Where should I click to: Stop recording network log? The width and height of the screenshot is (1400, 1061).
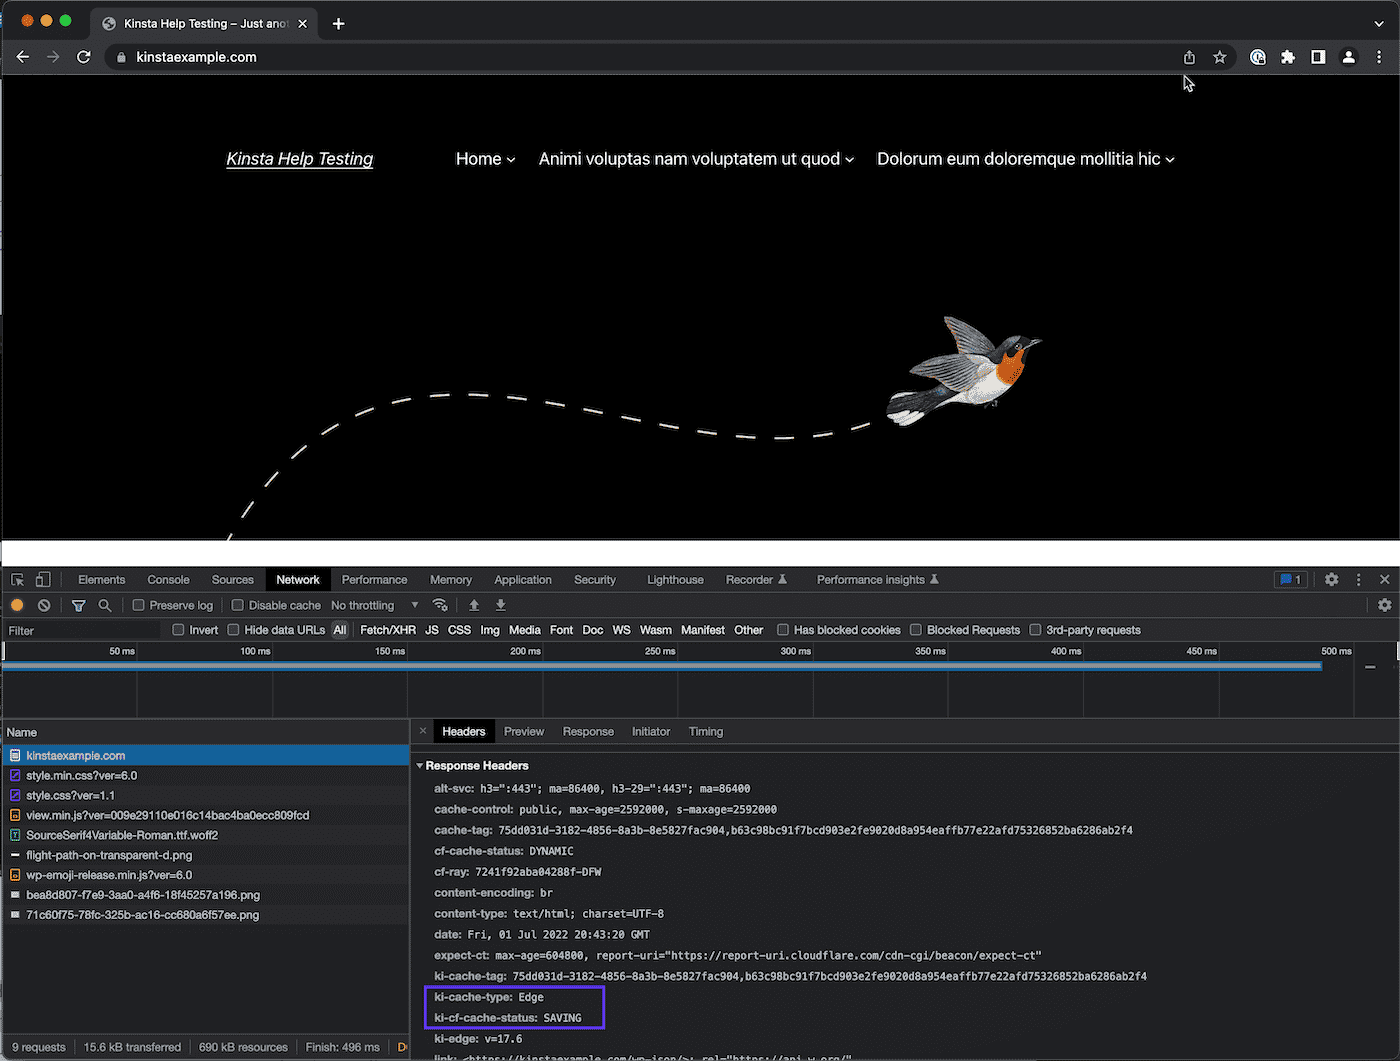[x=17, y=605]
